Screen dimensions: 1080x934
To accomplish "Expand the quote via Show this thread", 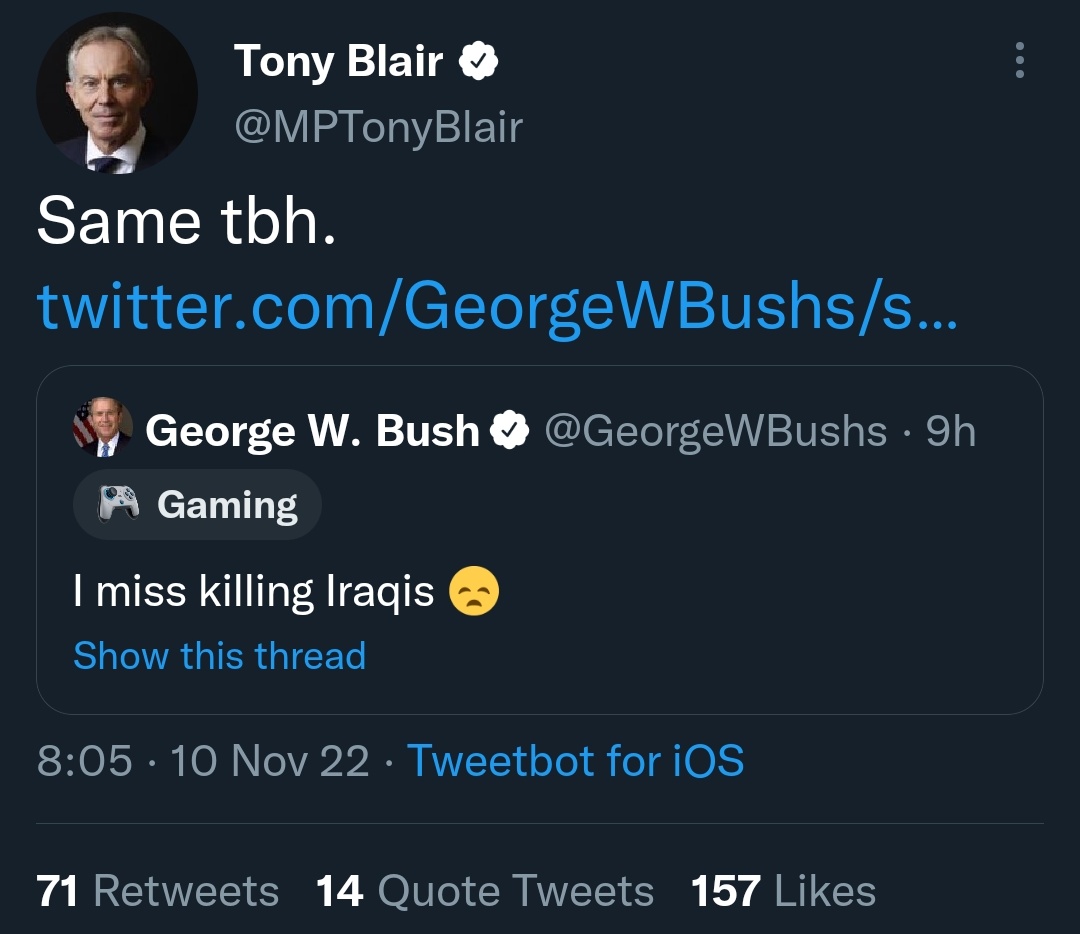I will coord(220,656).
